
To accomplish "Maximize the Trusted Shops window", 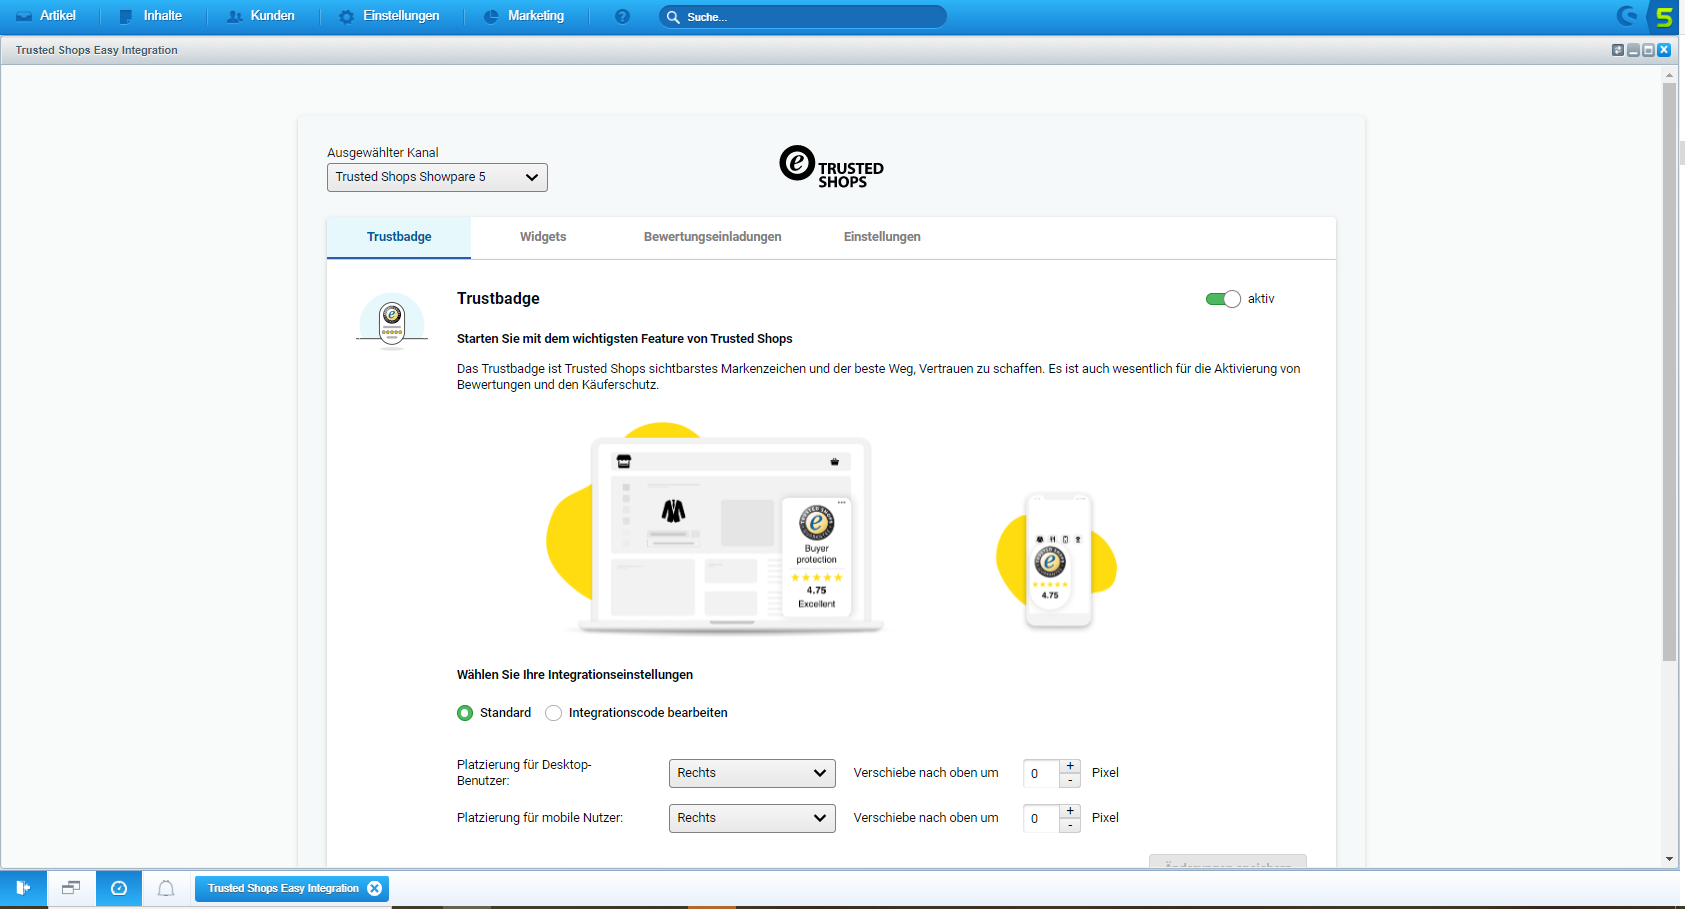I will click(1648, 50).
